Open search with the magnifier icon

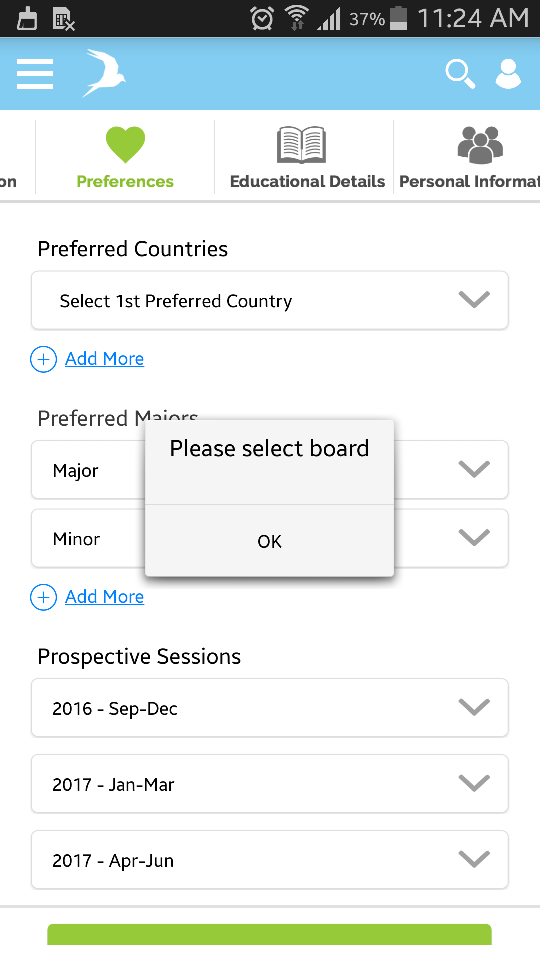coord(460,74)
